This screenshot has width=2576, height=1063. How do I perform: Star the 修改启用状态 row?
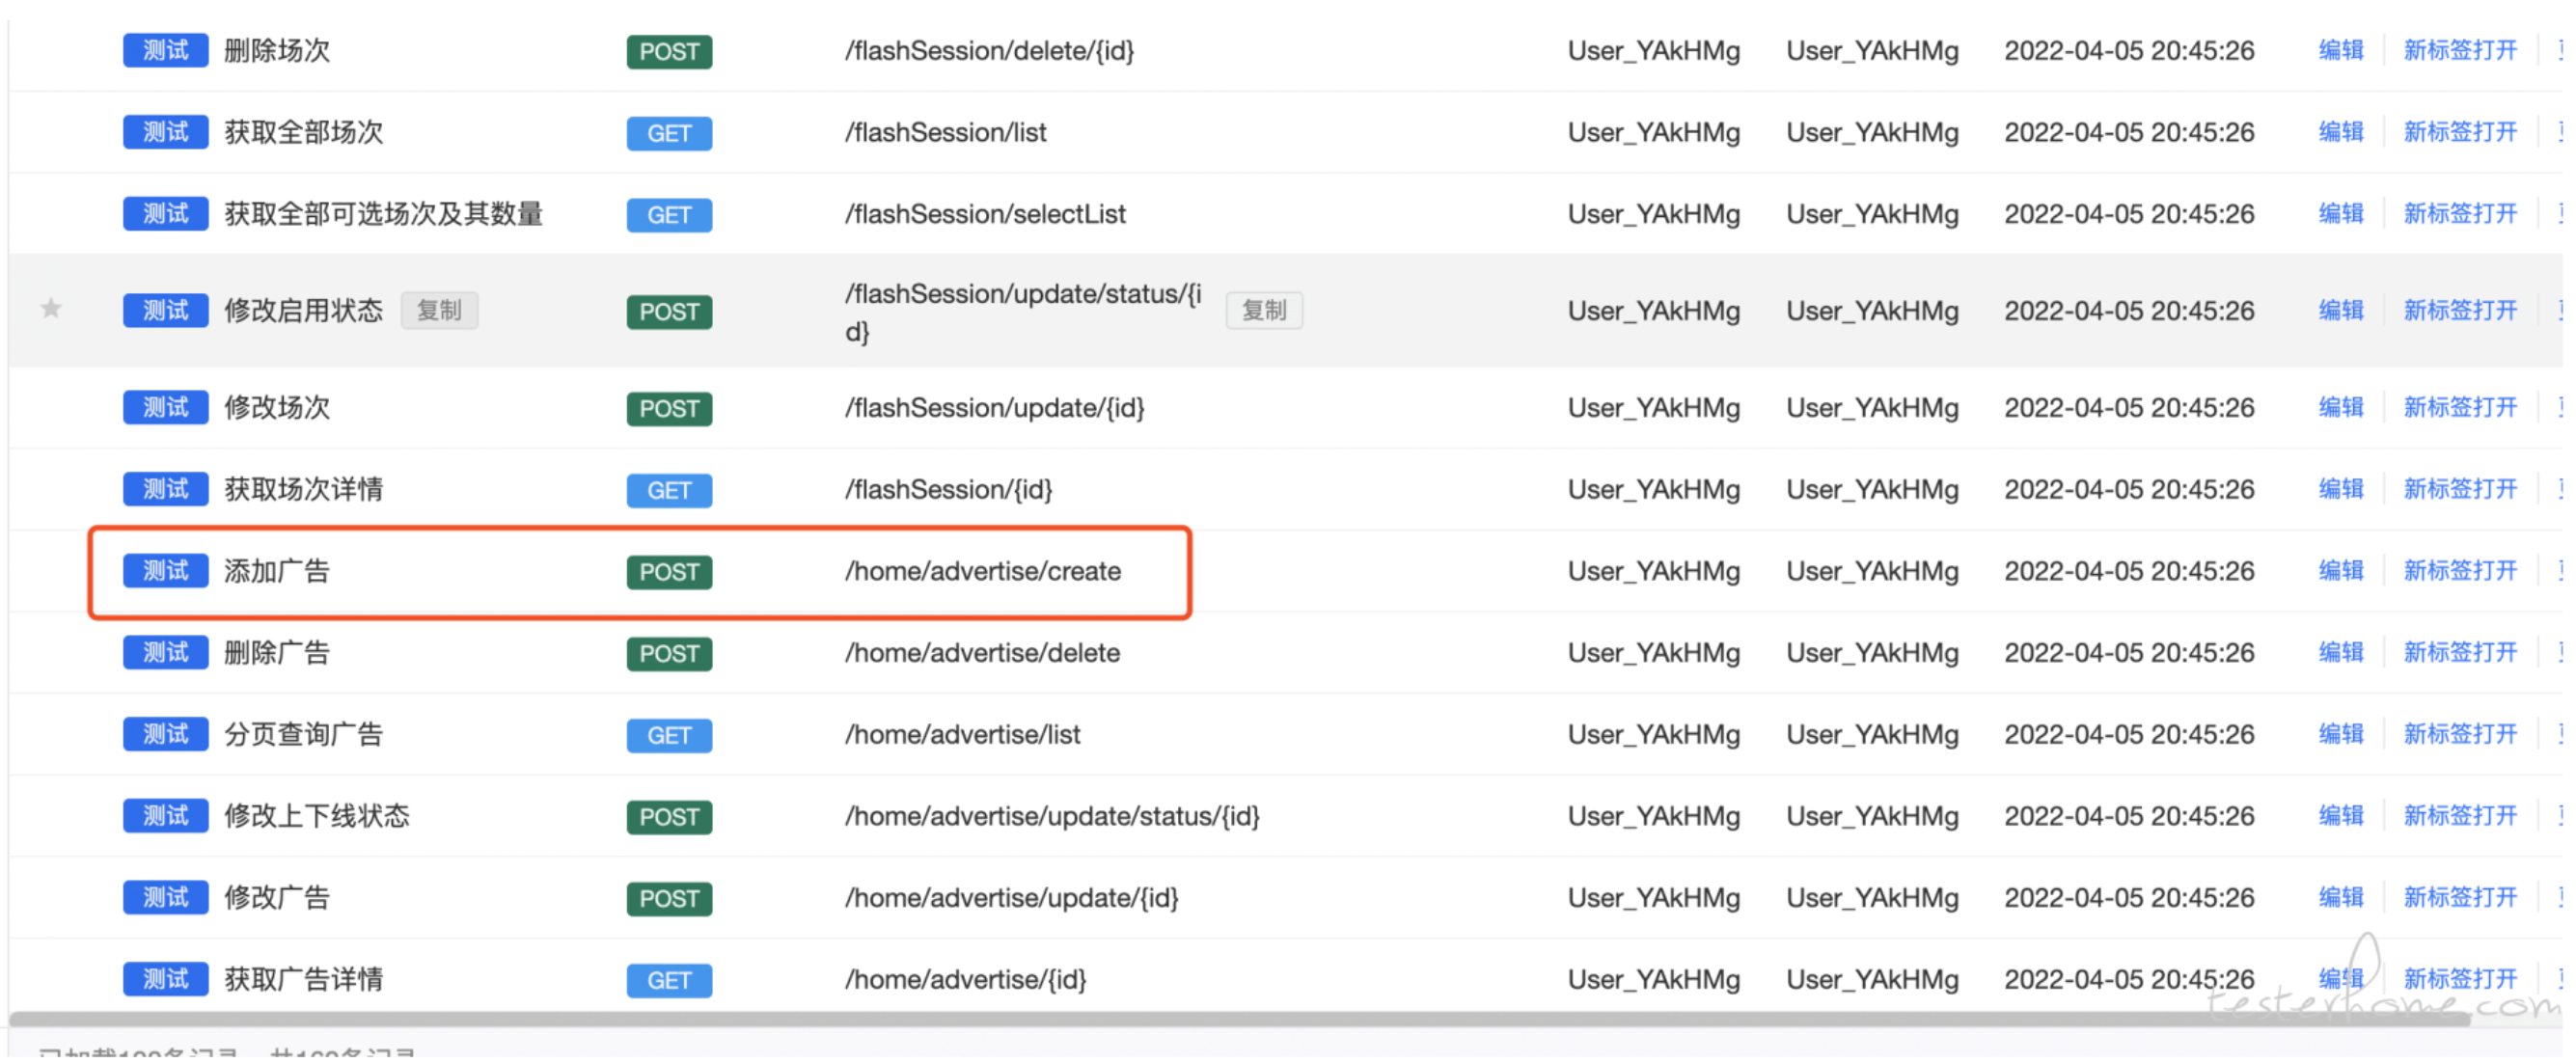[x=51, y=309]
